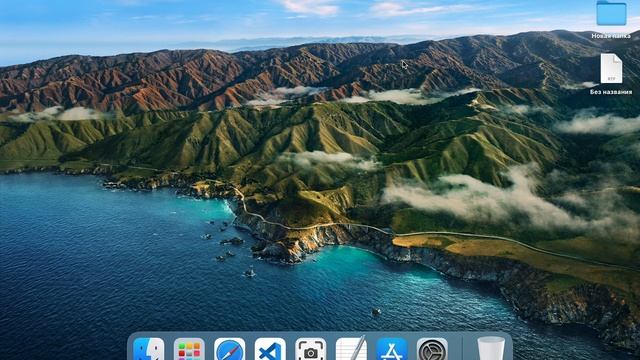Click the Новая папка folder label

(611, 36)
